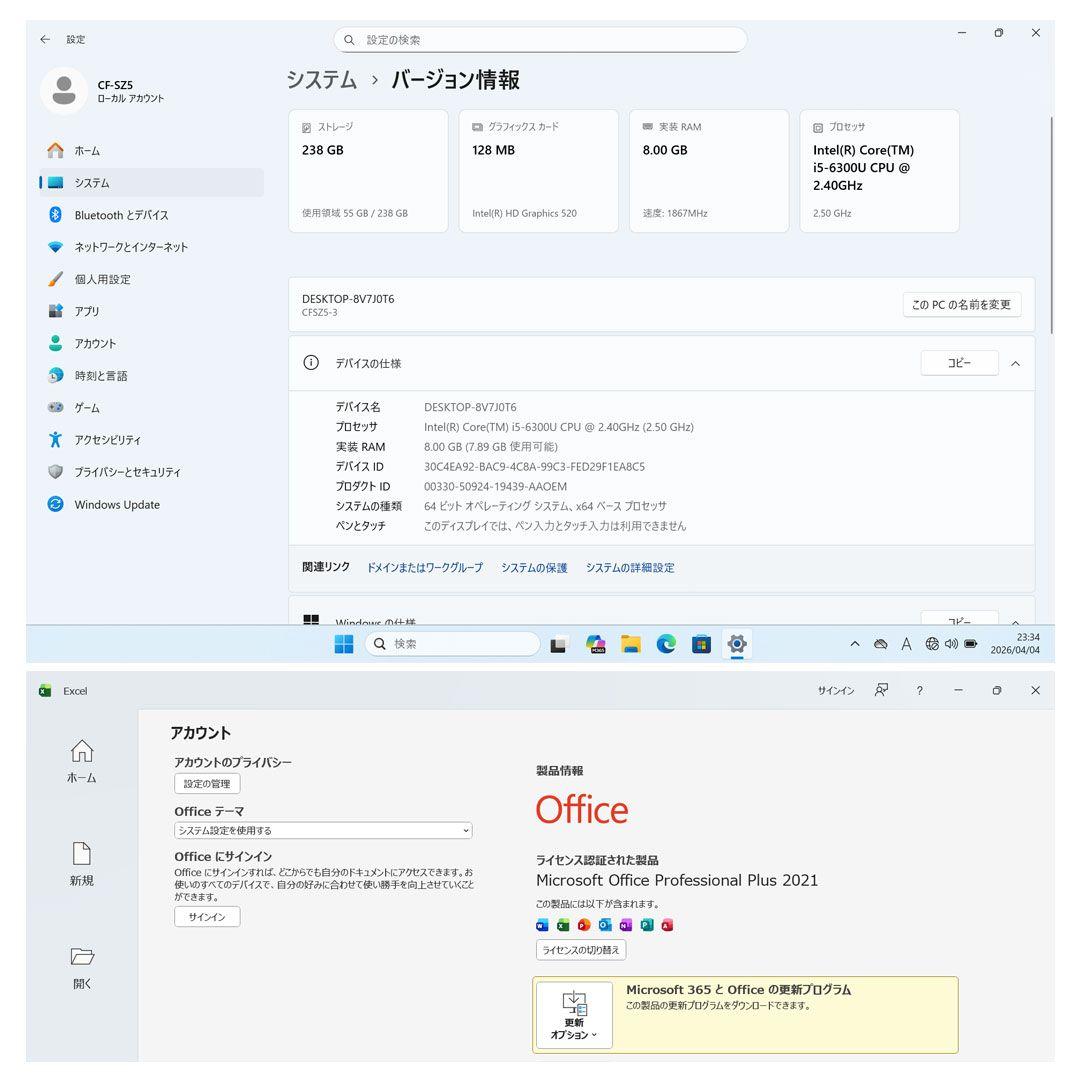Image resolution: width=1080 pixels, height=1080 pixels.
Task: Select 開く in Excel backstage
Action: click(82, 968)
